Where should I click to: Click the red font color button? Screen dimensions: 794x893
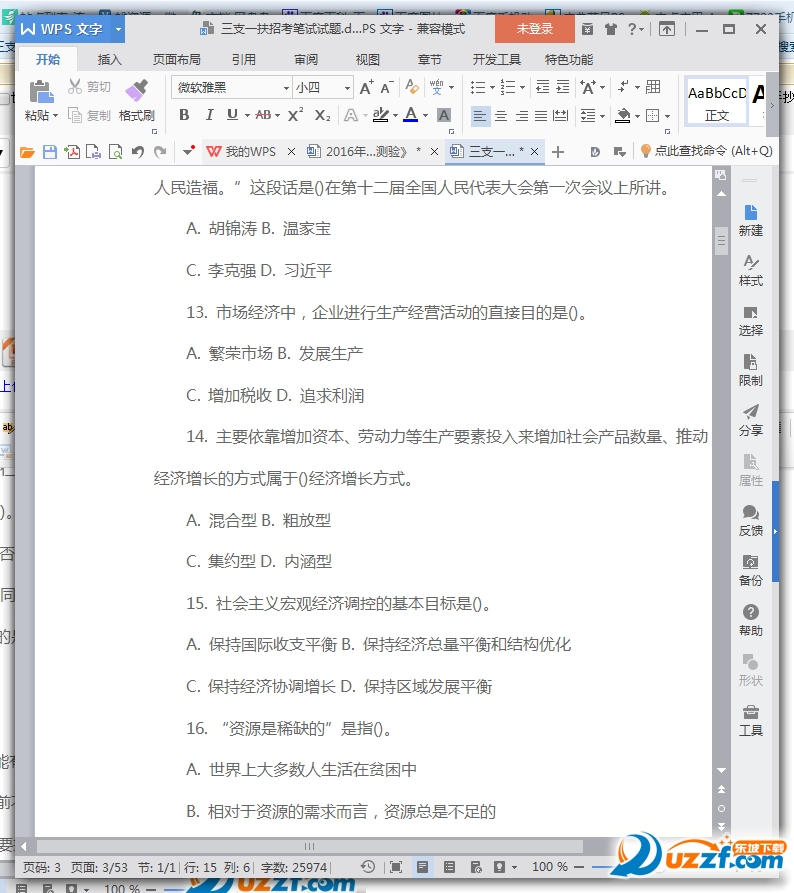click(x=409, y=116)
